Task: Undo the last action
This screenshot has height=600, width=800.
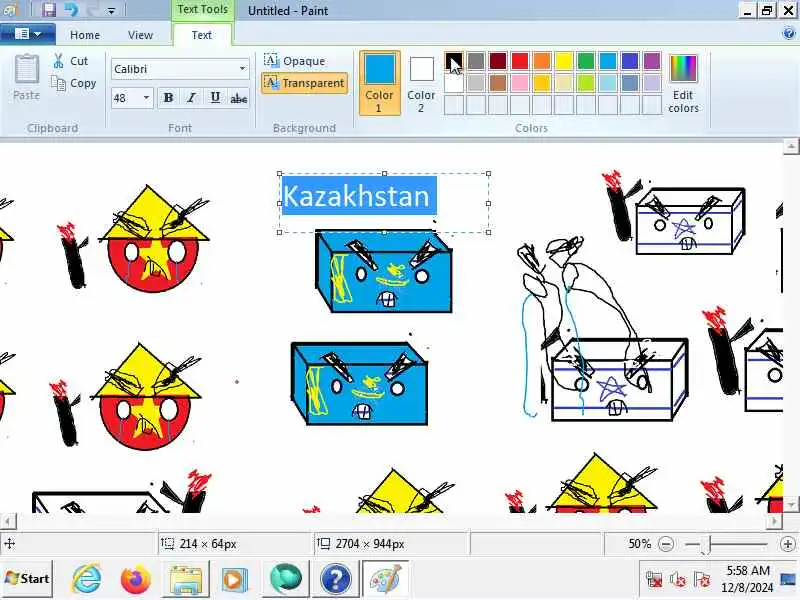Action: [71, 10]
